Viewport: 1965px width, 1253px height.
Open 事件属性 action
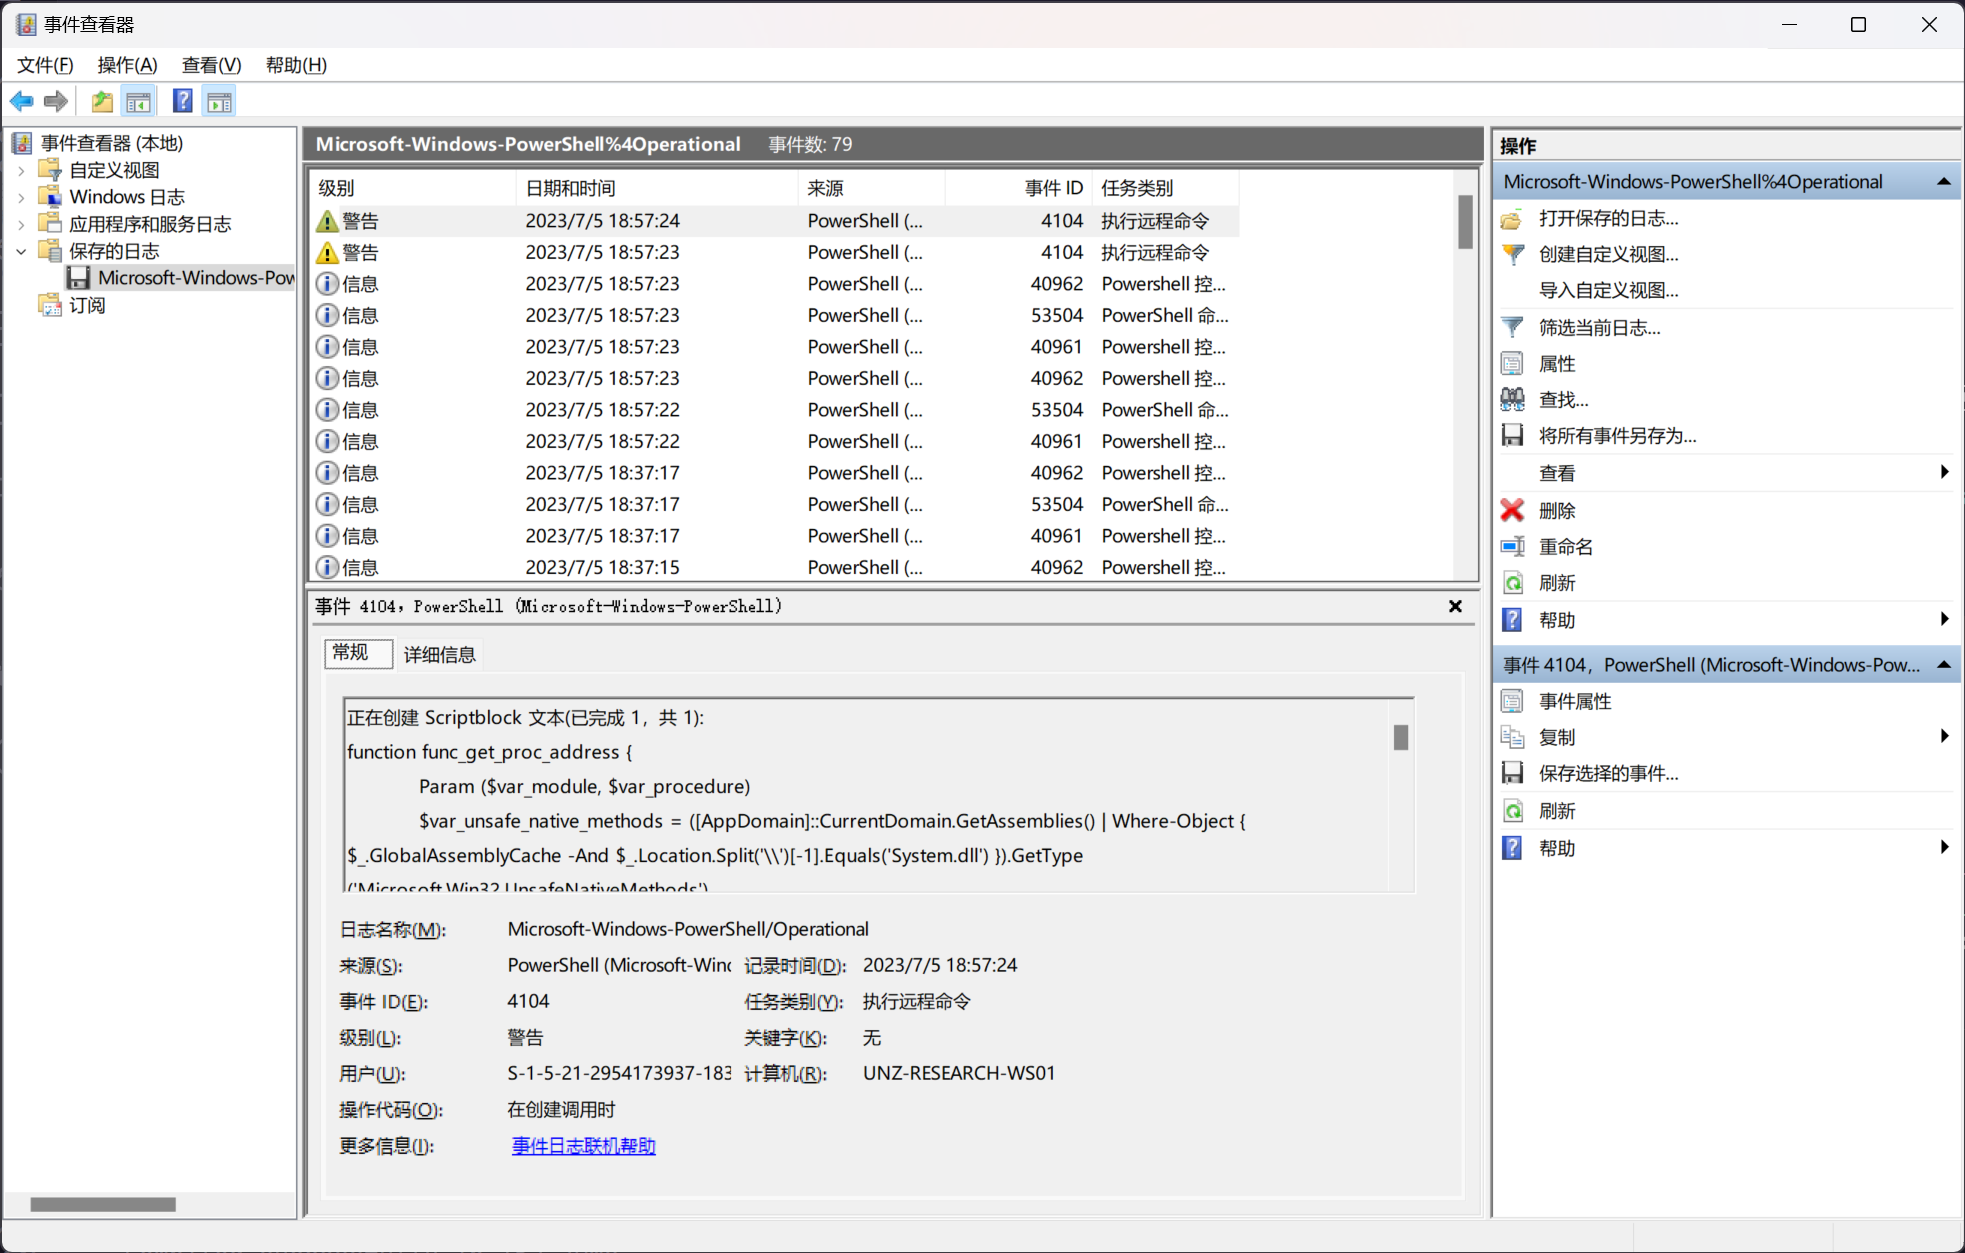pyautogui.click(x=1575, y=701)
